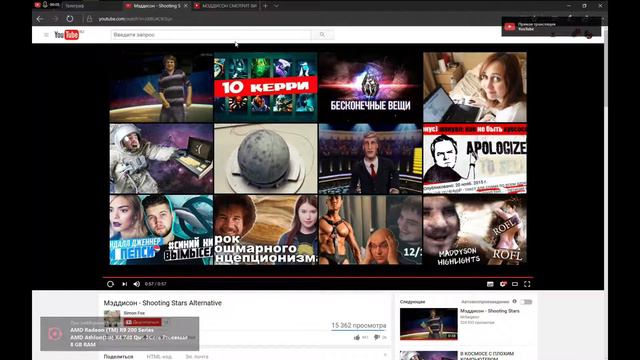
Task: Open 'MADDYSON HIGHLIGHTS ROFL' thumbnail
Action: point(475,230)
